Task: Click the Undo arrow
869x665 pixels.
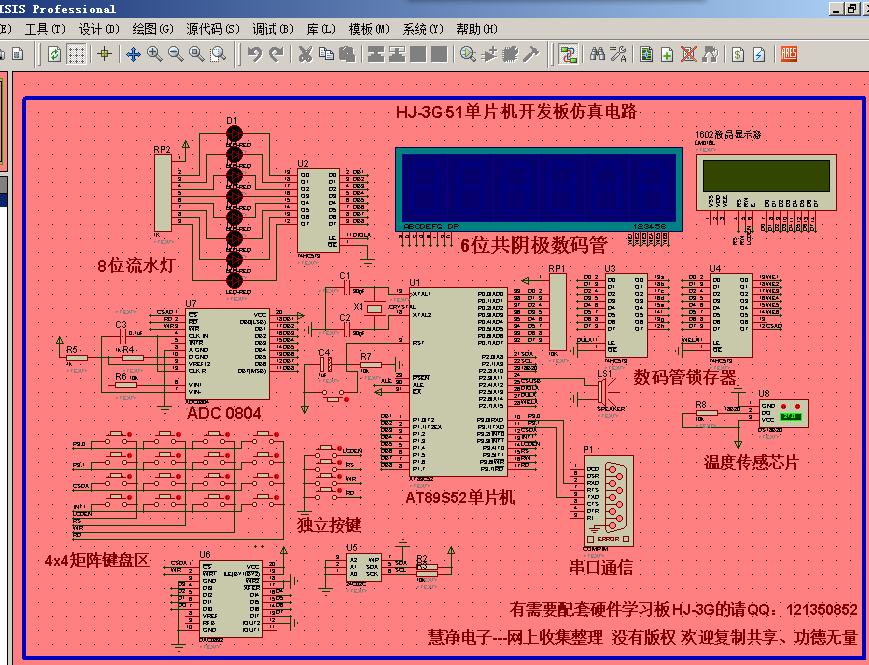Action: click(254, 54)
